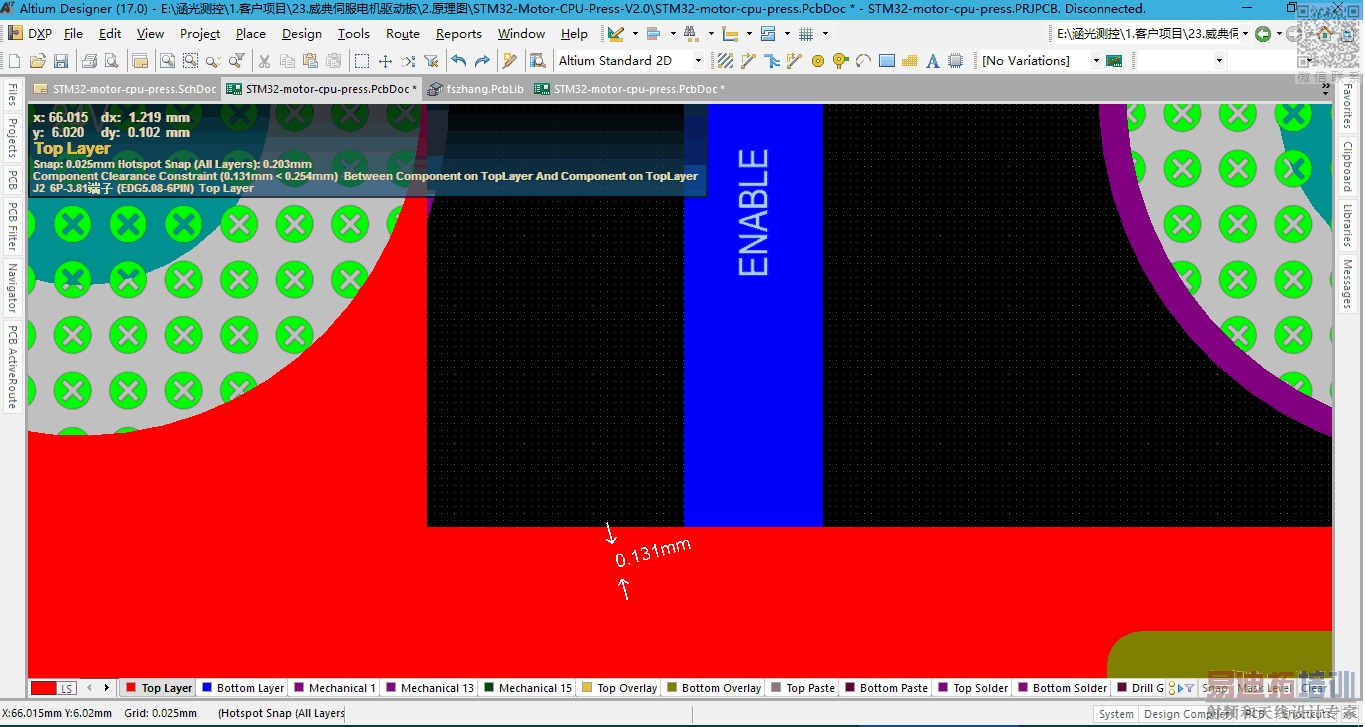Open the PCB ActiveRoute side panel
Image resolution: width=1365 pixels, height=727 pixels.
[x=12, y=367]
